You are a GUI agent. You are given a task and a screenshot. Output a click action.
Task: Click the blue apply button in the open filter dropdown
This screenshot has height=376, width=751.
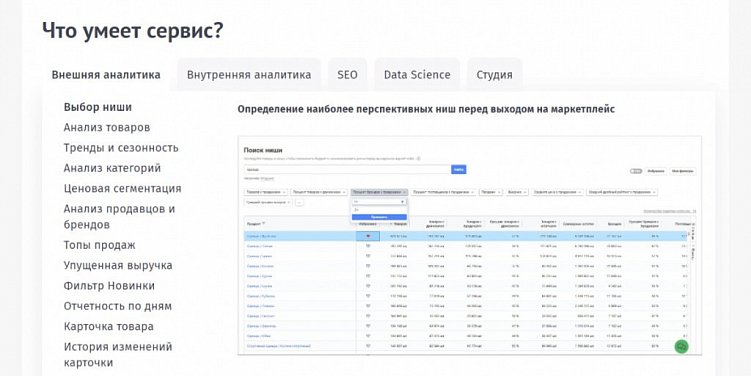(x=379, y=217)
